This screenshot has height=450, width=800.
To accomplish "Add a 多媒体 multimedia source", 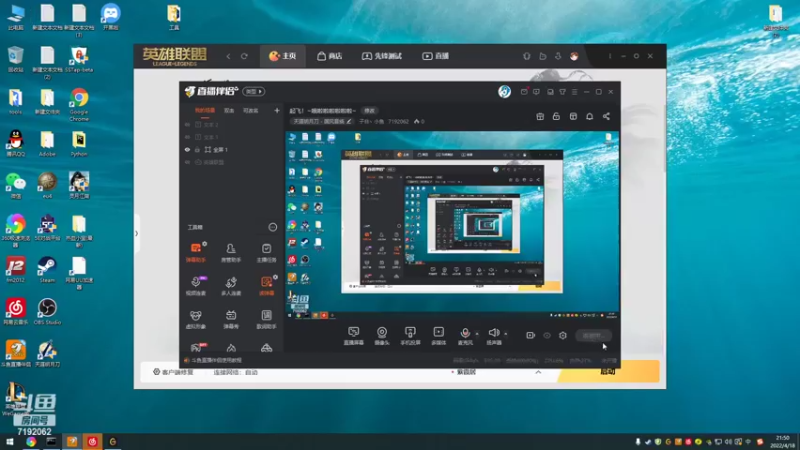I will coord(438,336).
